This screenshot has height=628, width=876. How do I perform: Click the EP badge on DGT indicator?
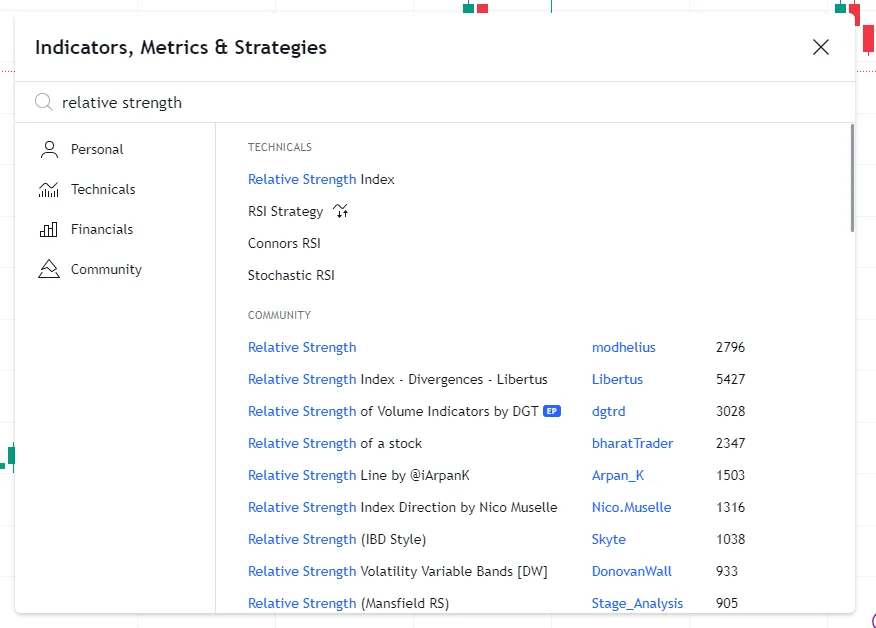point(552,411)
